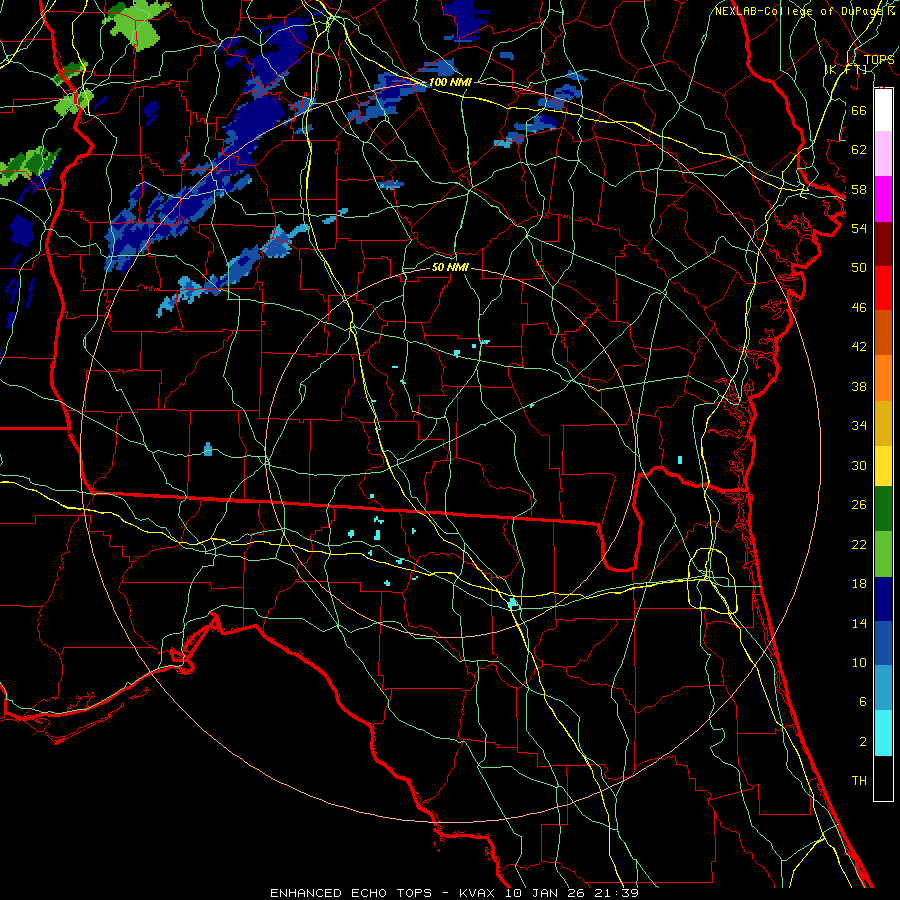Screen dimensions: 900x900
Task: Click the legend value "54"
Action: click(859, 228)
